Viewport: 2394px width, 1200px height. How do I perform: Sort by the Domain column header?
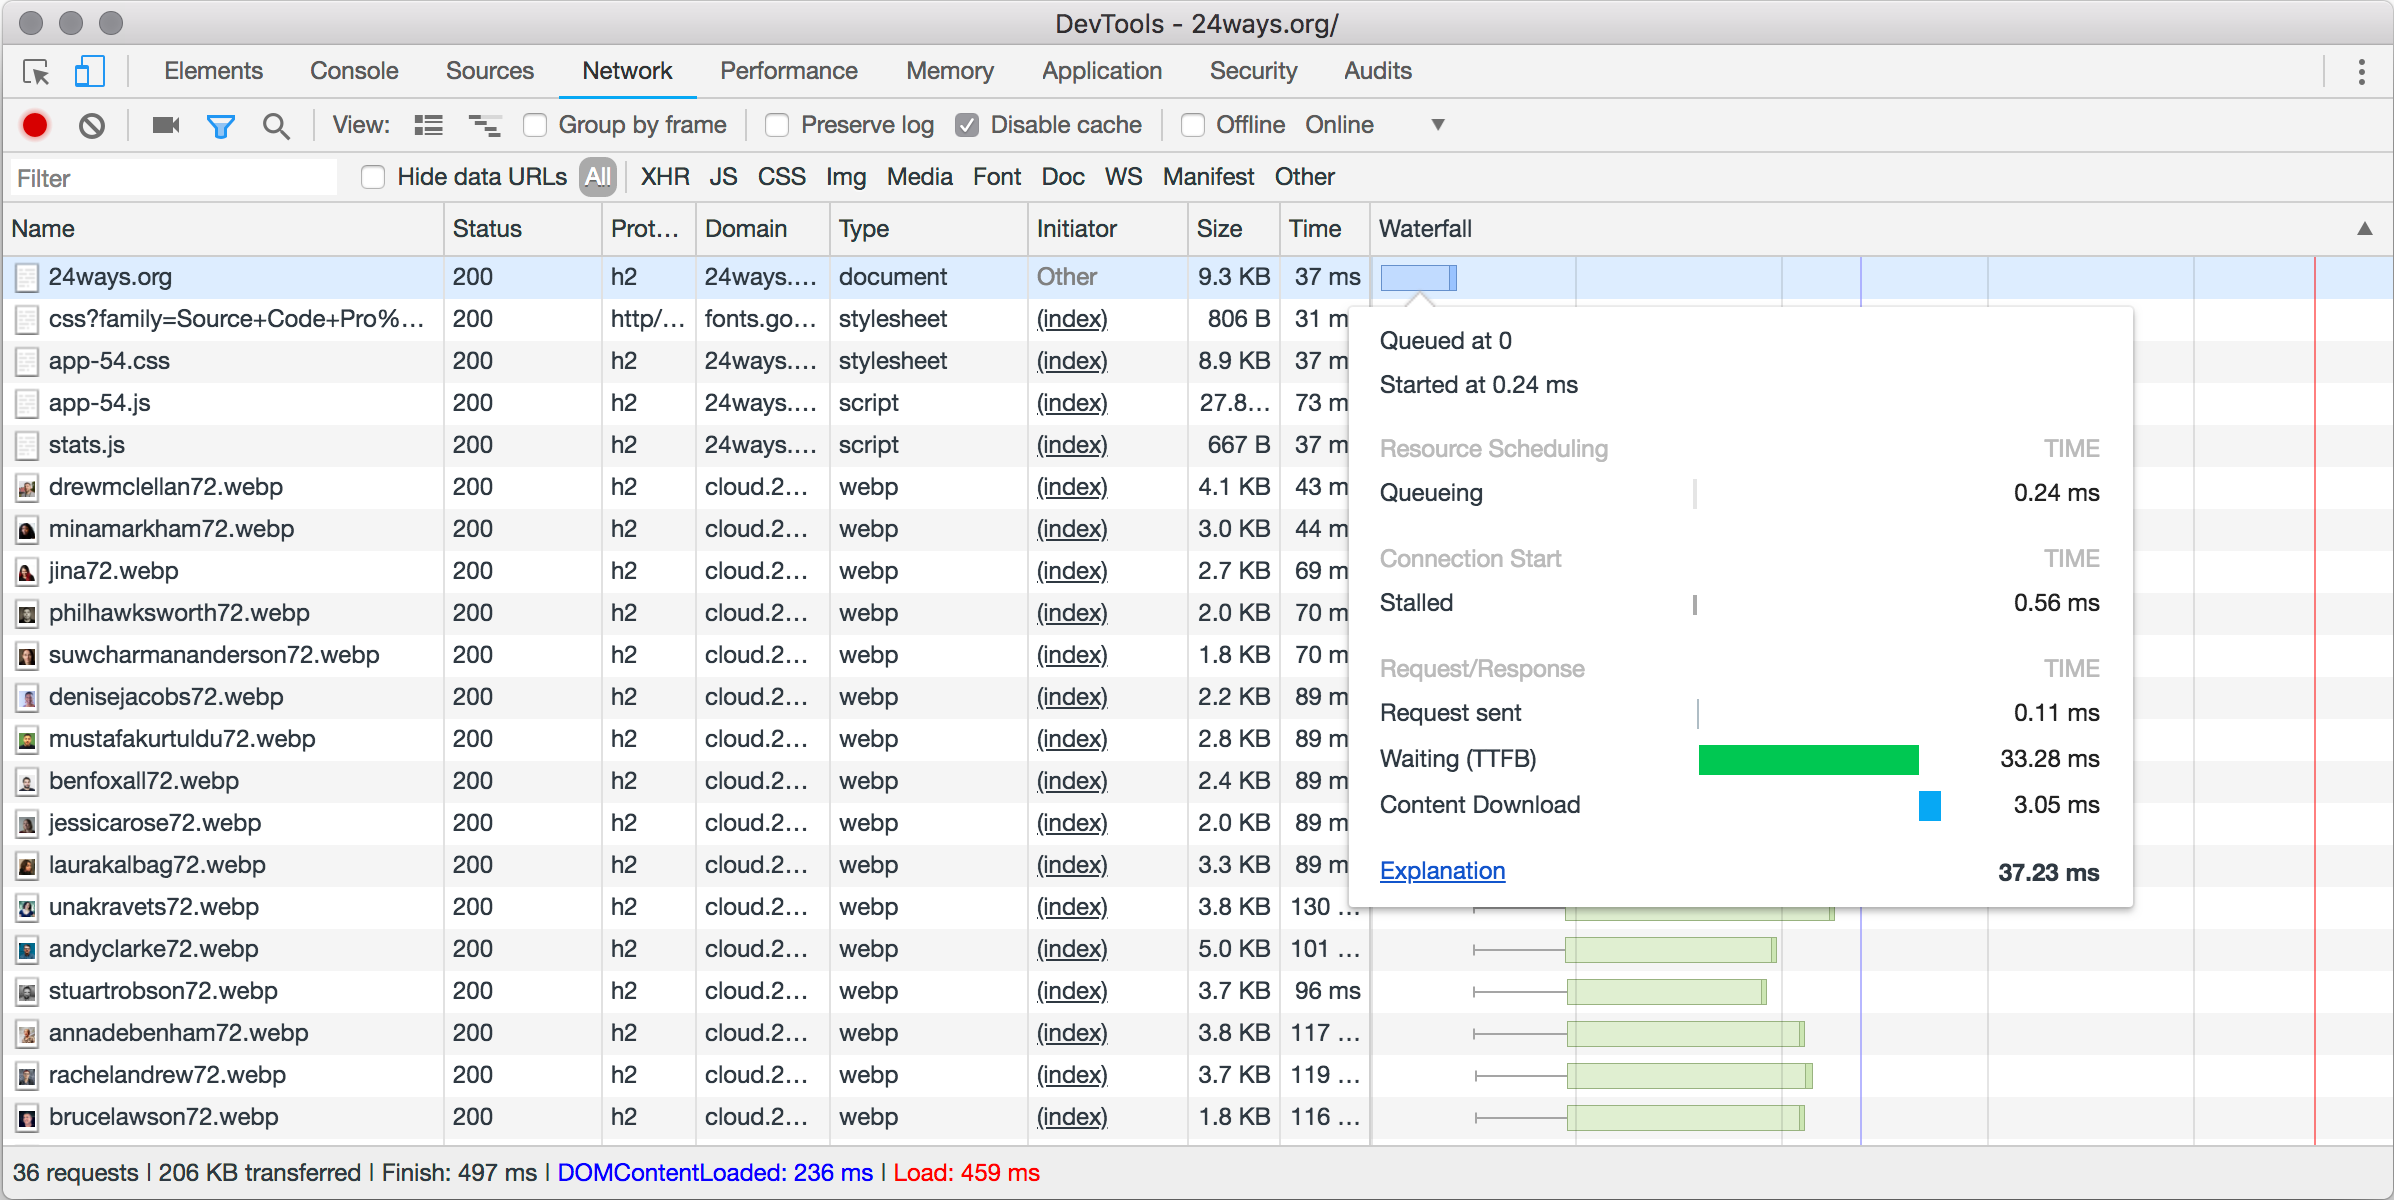(763, 229)
